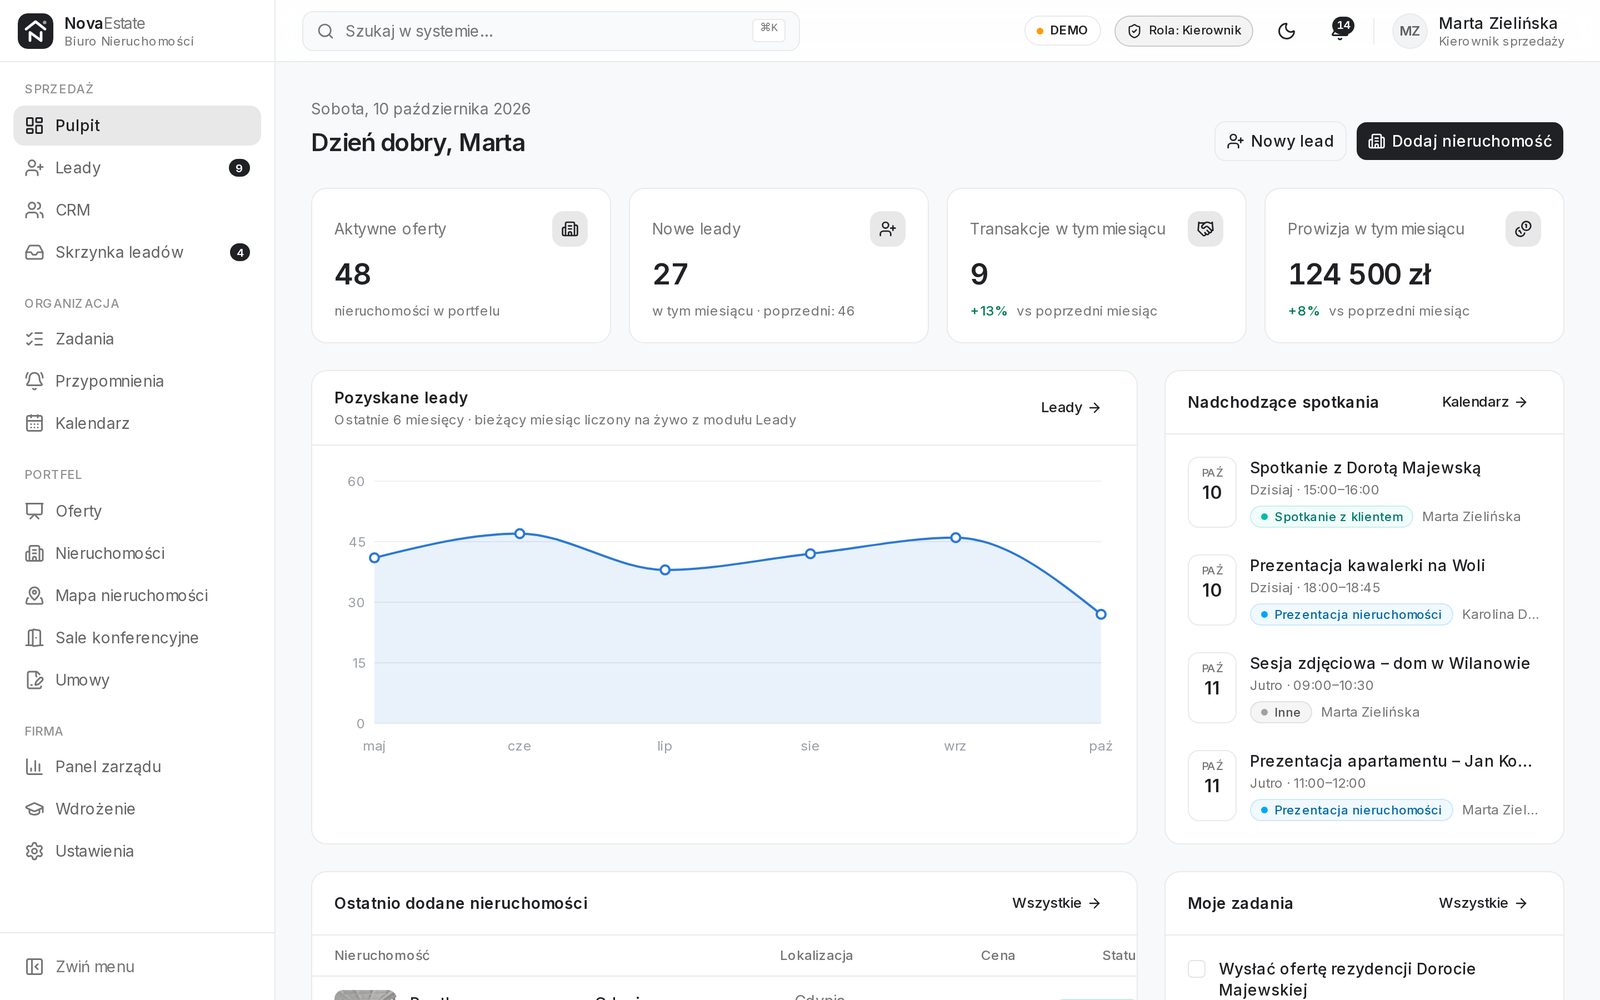Open Wszystkie link in Moje zadania
Screen dimensions: 1600x1000
click(1484, 903)
